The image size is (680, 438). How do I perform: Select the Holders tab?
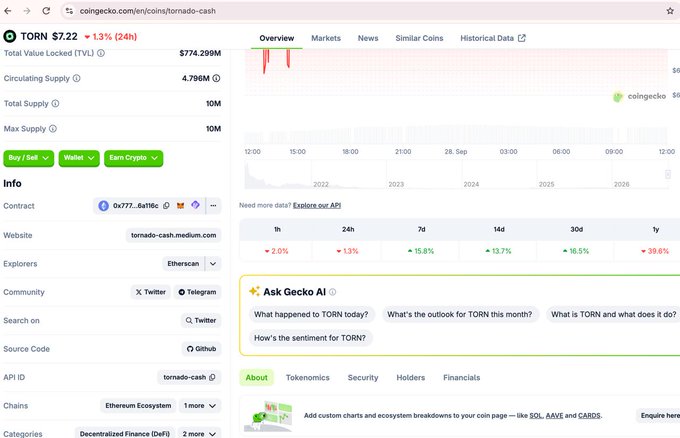tap(411, 378)
